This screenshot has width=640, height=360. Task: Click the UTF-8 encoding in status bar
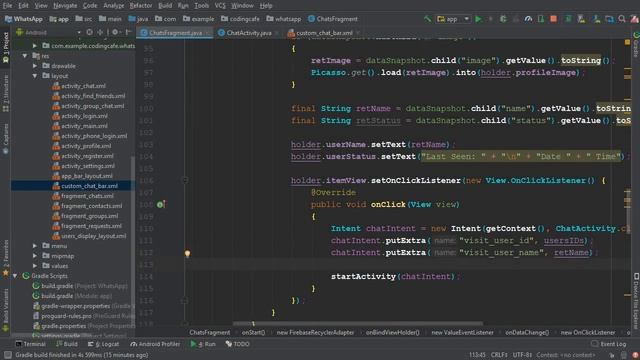pos(522,355)
